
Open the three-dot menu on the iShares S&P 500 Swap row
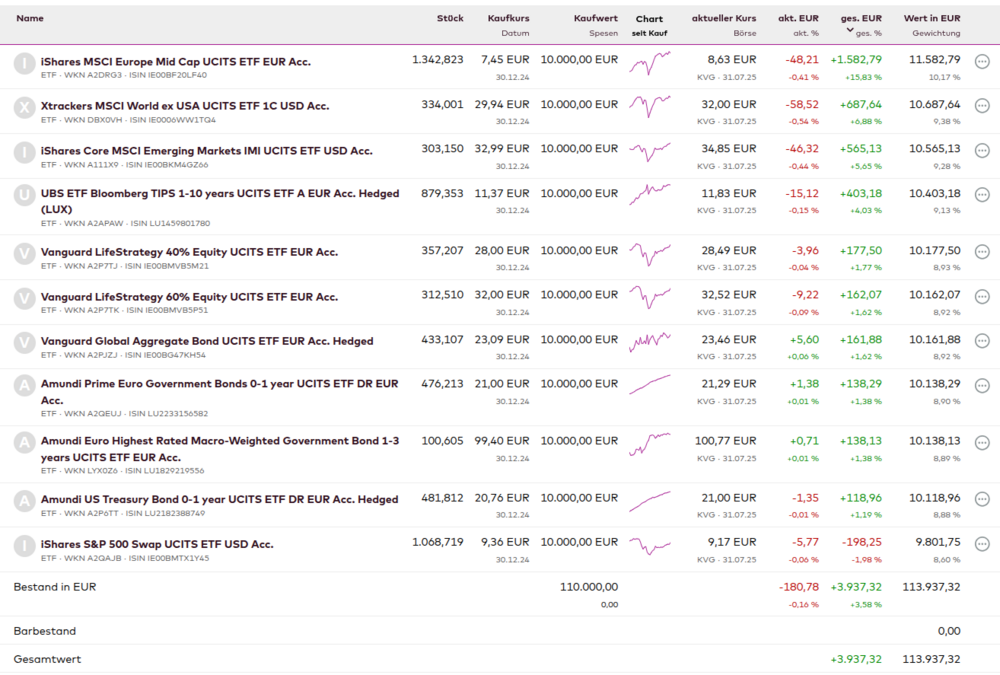point(982,545)
